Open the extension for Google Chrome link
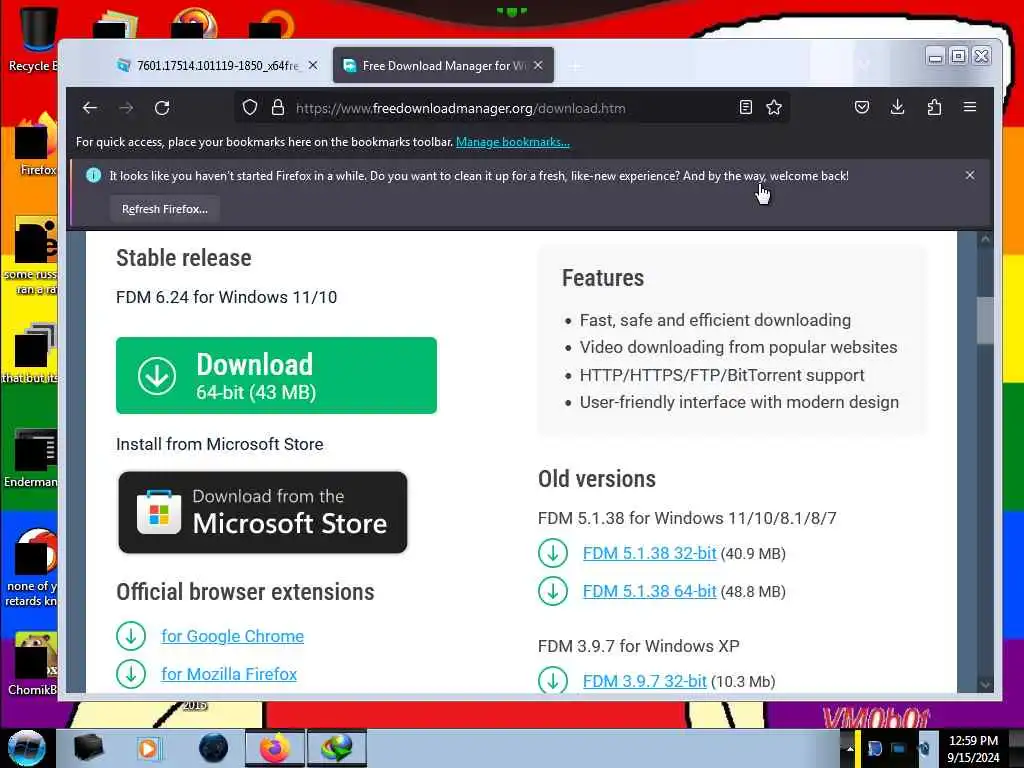This screenshot has width=1024, height=768. pos(232,636)
